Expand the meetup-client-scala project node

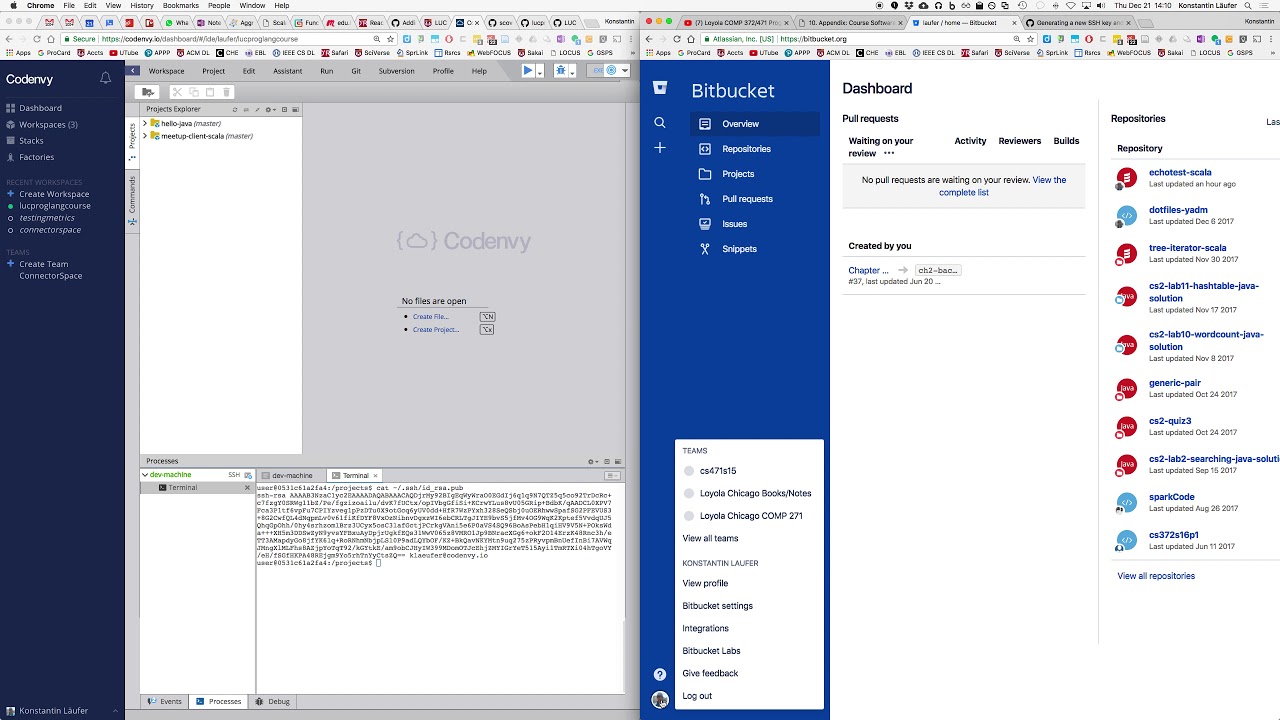click(x=145, y=136)
